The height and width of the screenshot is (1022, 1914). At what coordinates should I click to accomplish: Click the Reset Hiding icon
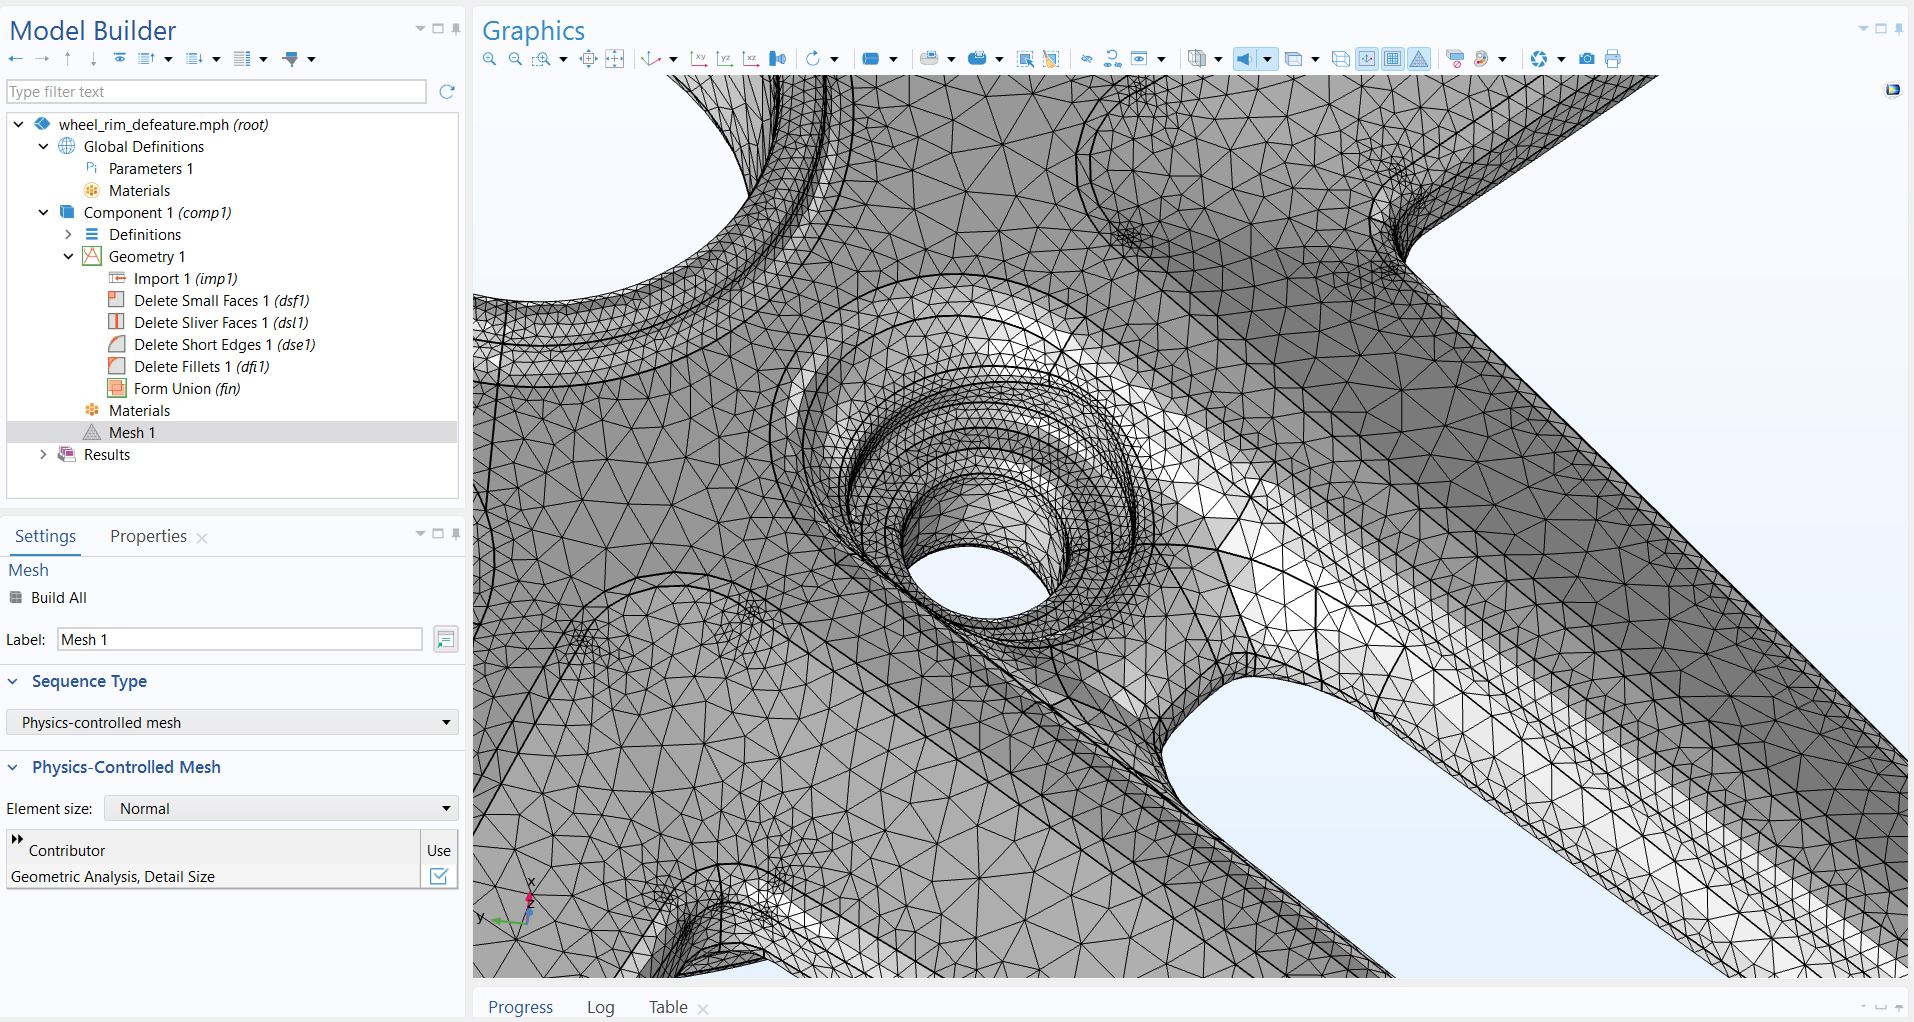[x=1113, y=59]
